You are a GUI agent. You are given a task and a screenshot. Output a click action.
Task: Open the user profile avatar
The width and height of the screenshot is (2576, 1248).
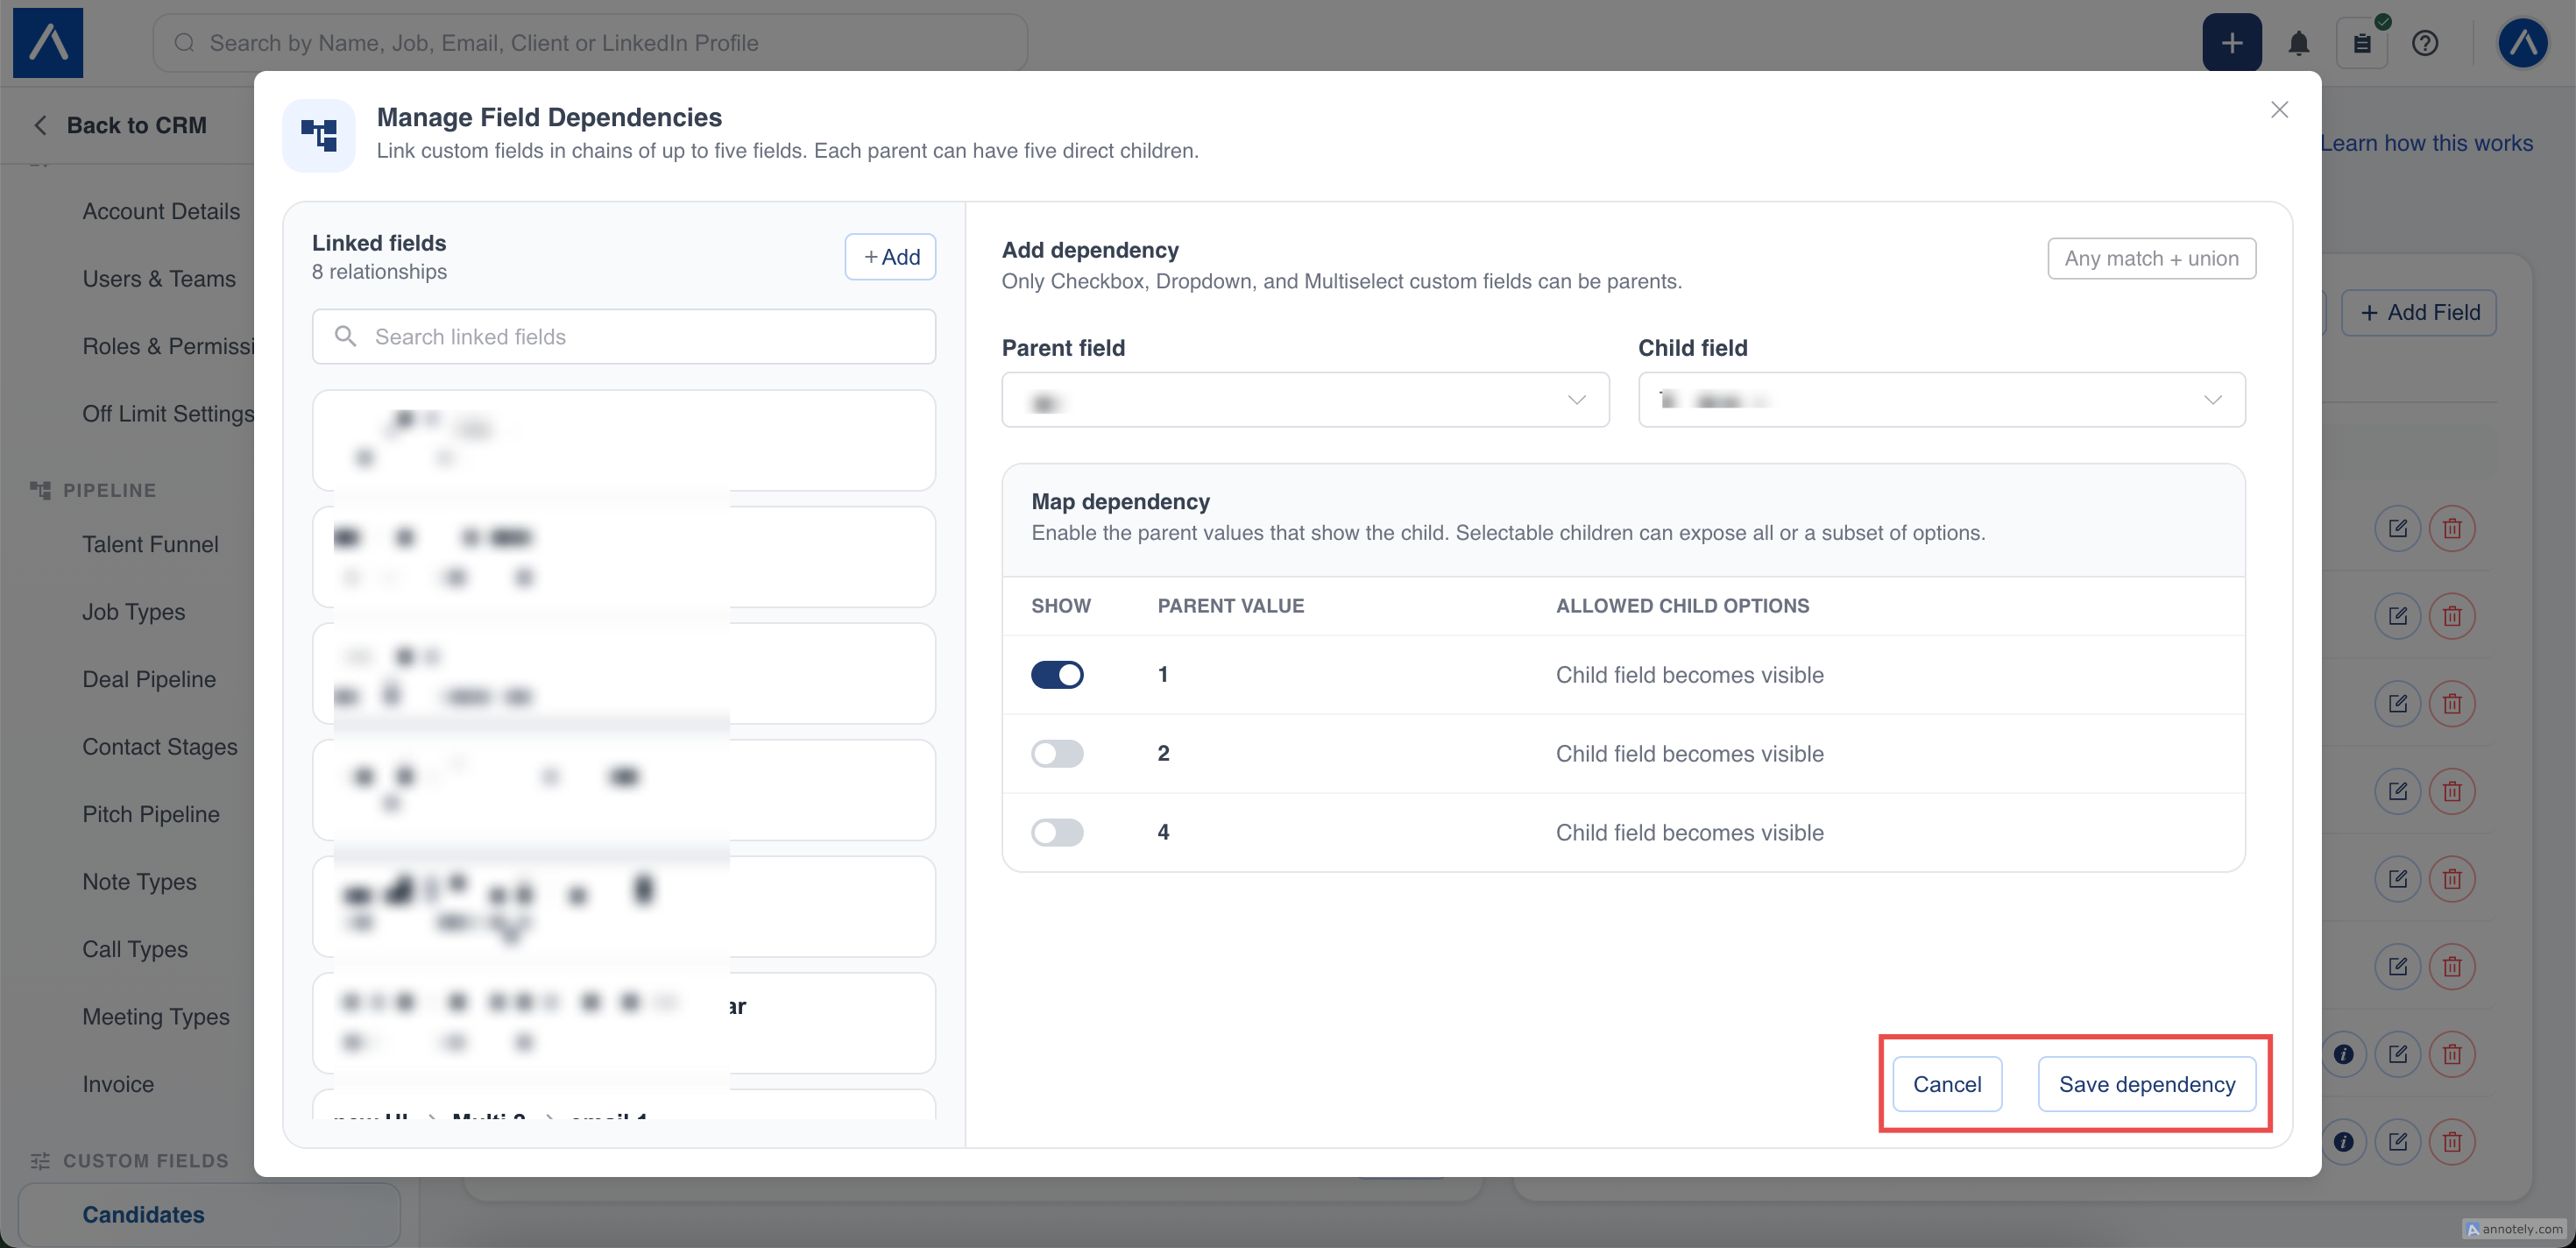[2522, 43]
